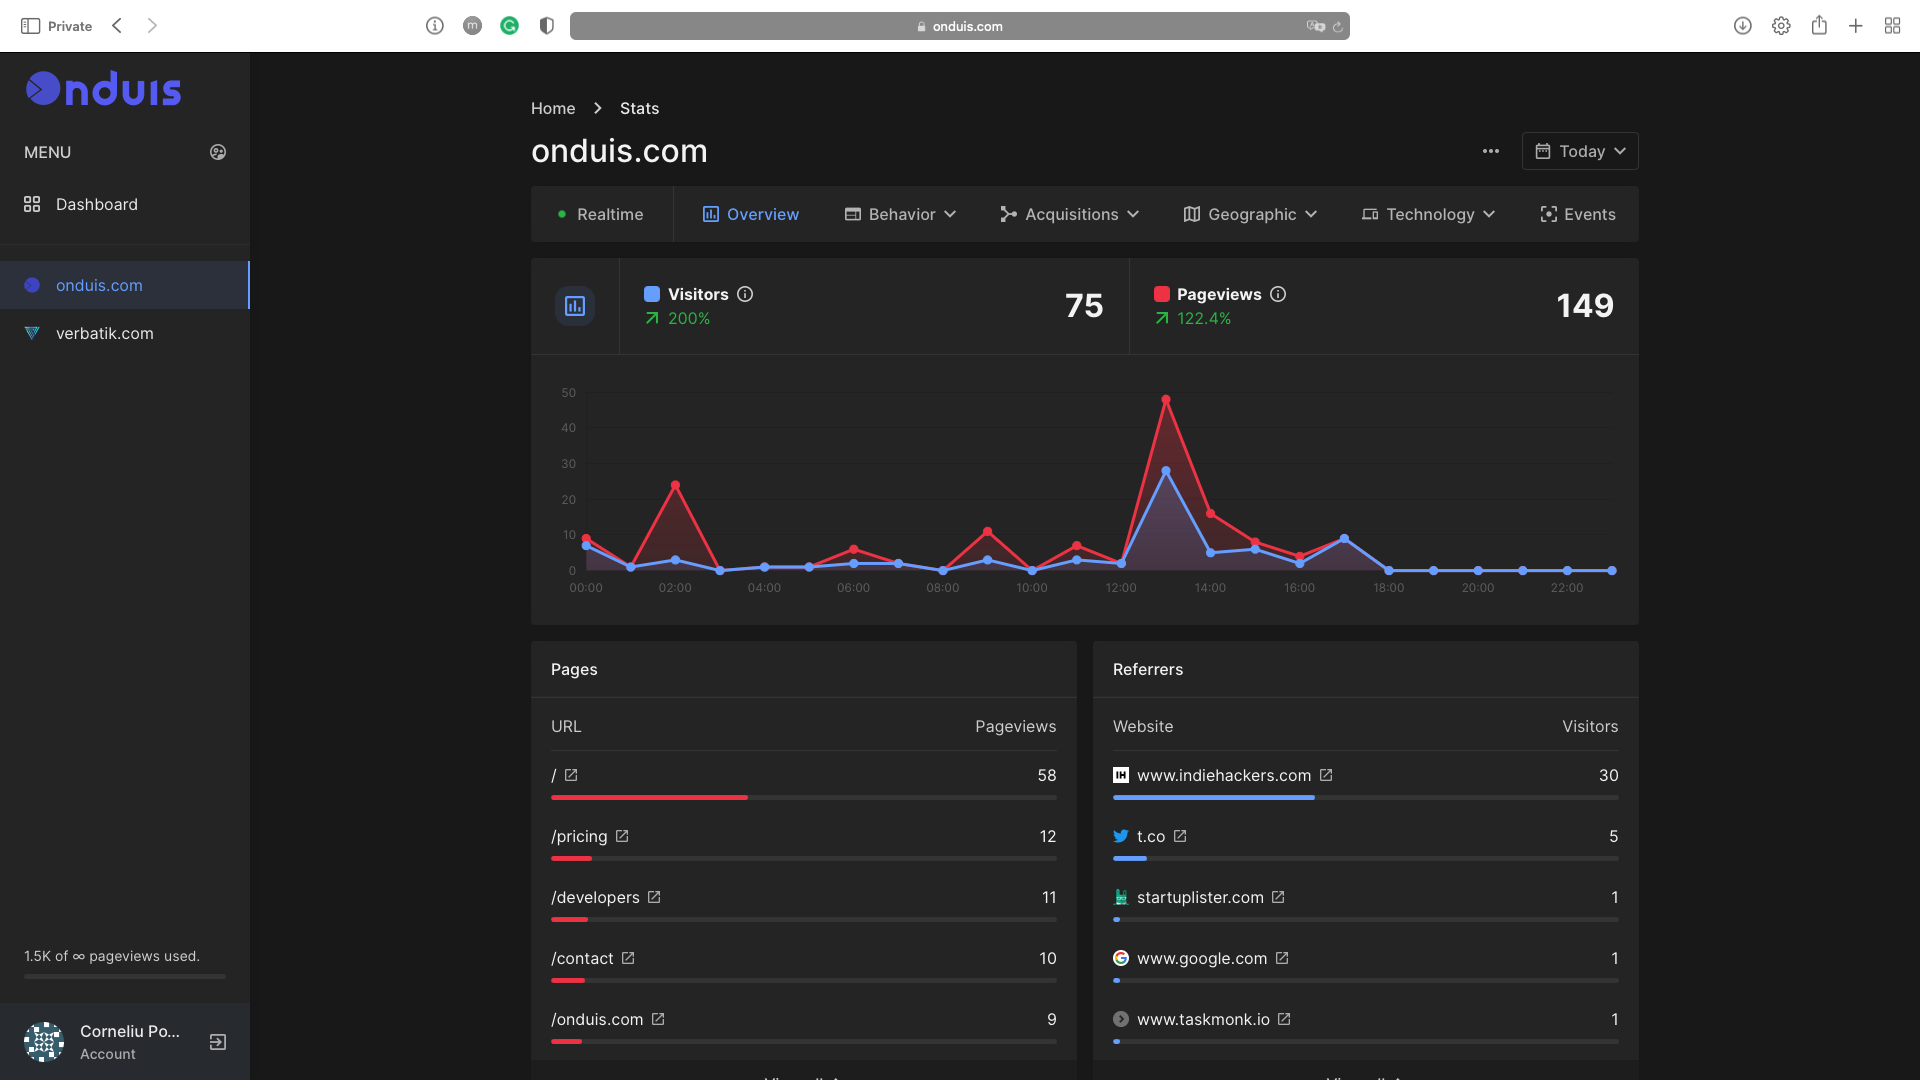Click the Grammarly extension icon

[510, 26]
